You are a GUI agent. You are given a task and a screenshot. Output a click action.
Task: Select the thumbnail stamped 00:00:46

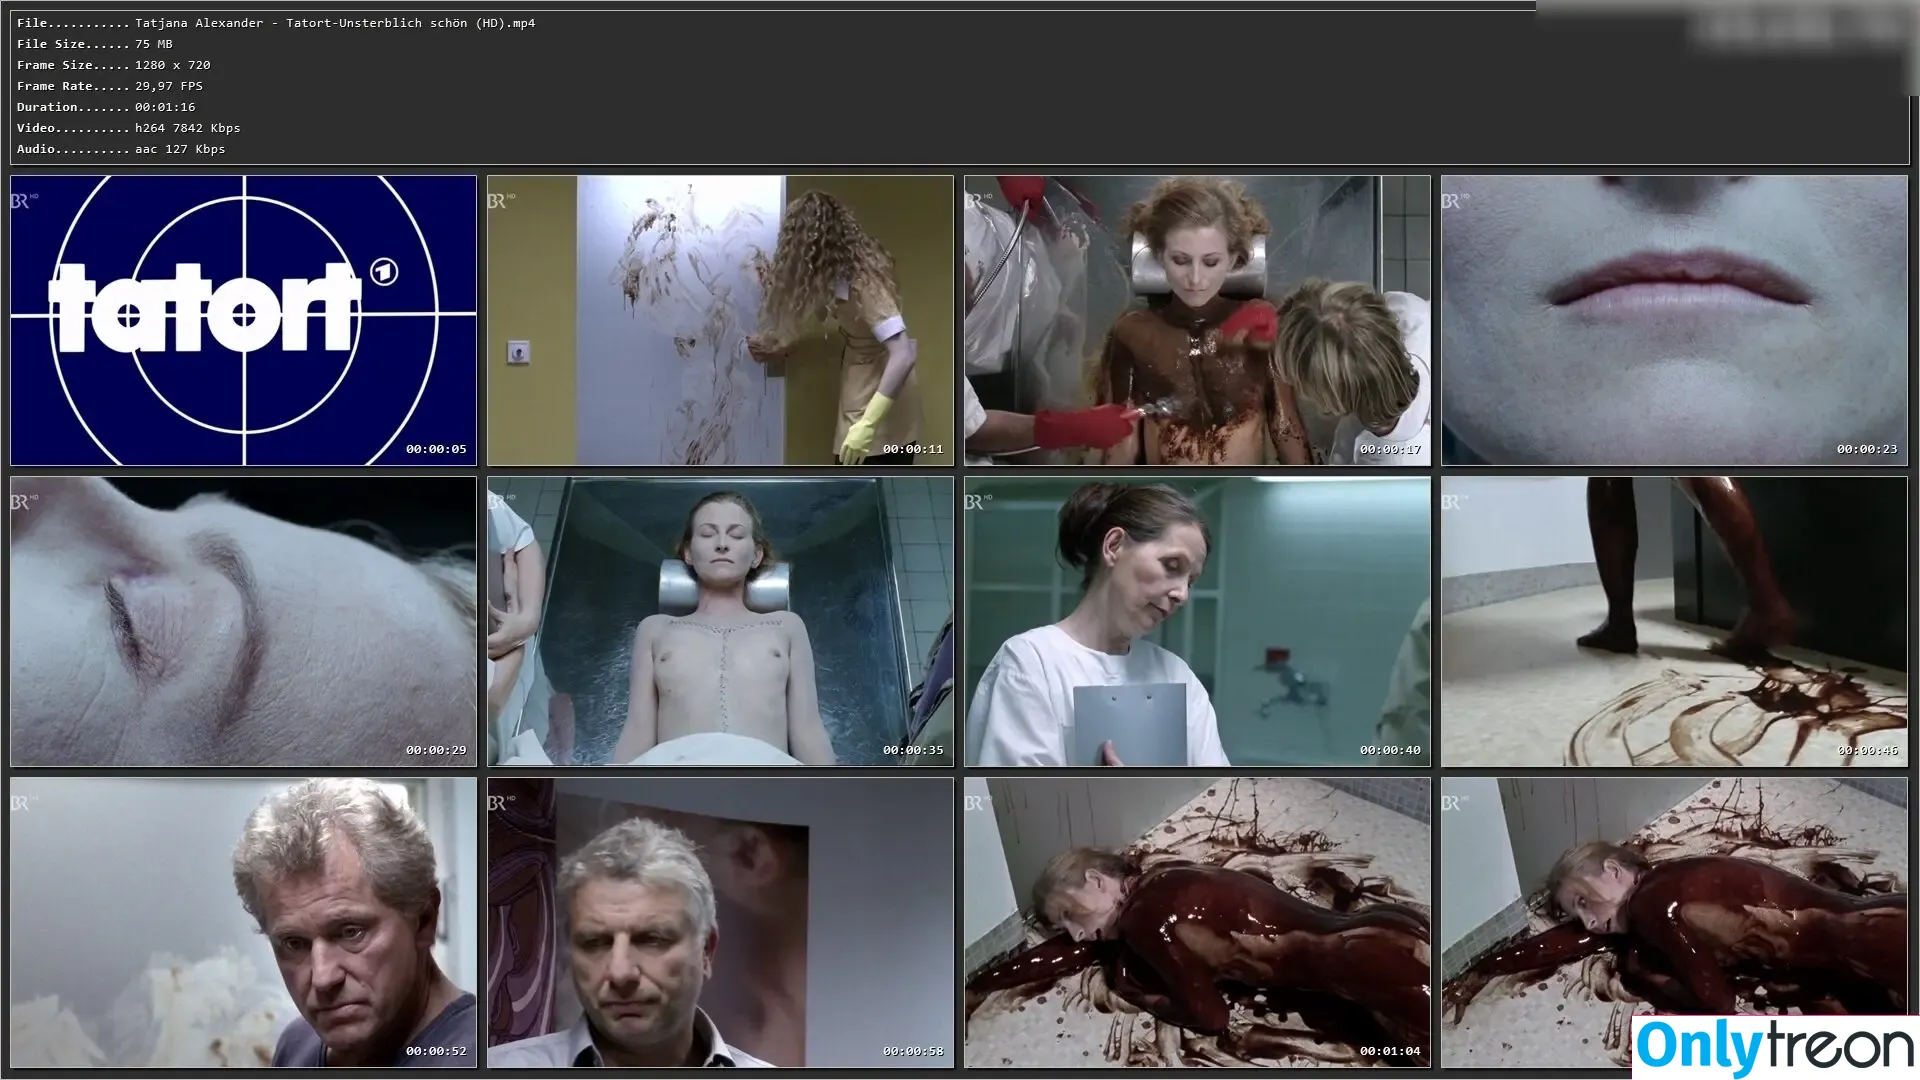[1674, 622]
